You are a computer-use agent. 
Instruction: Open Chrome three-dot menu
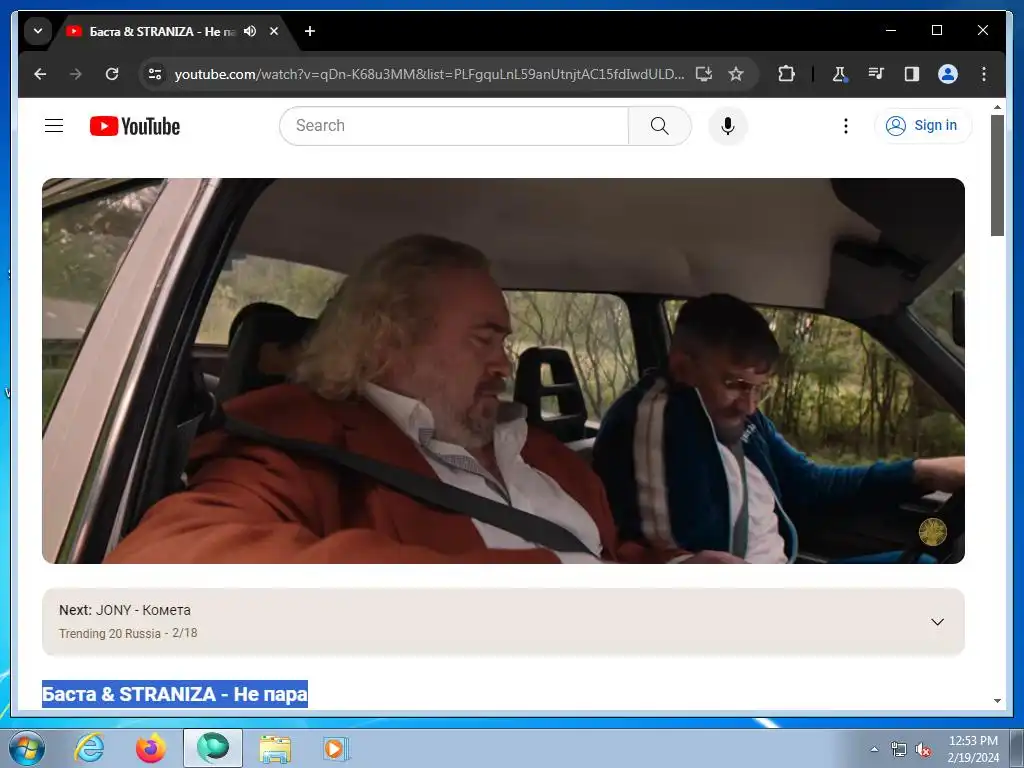984,74
